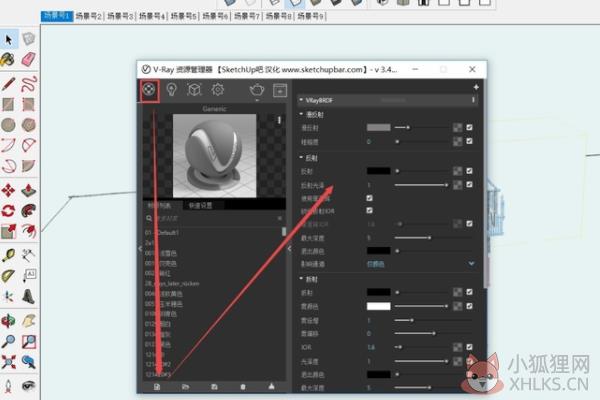Select the Orbit camera tool
600x400 pixels.
[x=8, y=321]
